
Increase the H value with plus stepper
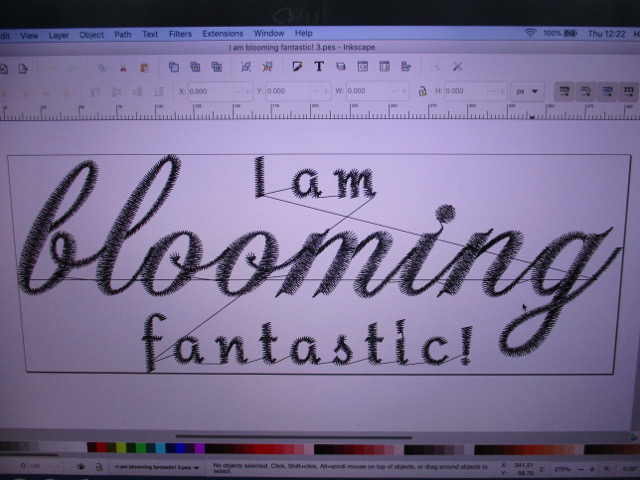(x=503, y=91)
